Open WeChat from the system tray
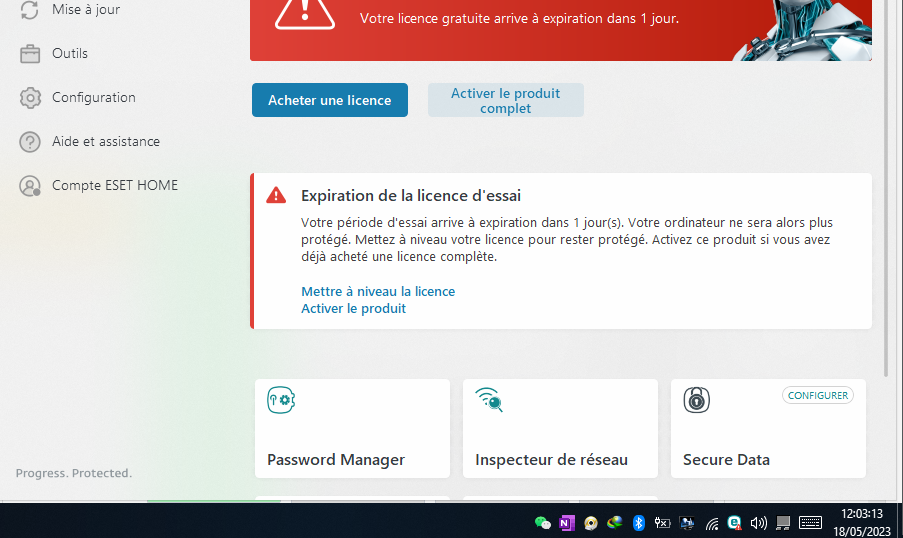 tap(542, 522)
